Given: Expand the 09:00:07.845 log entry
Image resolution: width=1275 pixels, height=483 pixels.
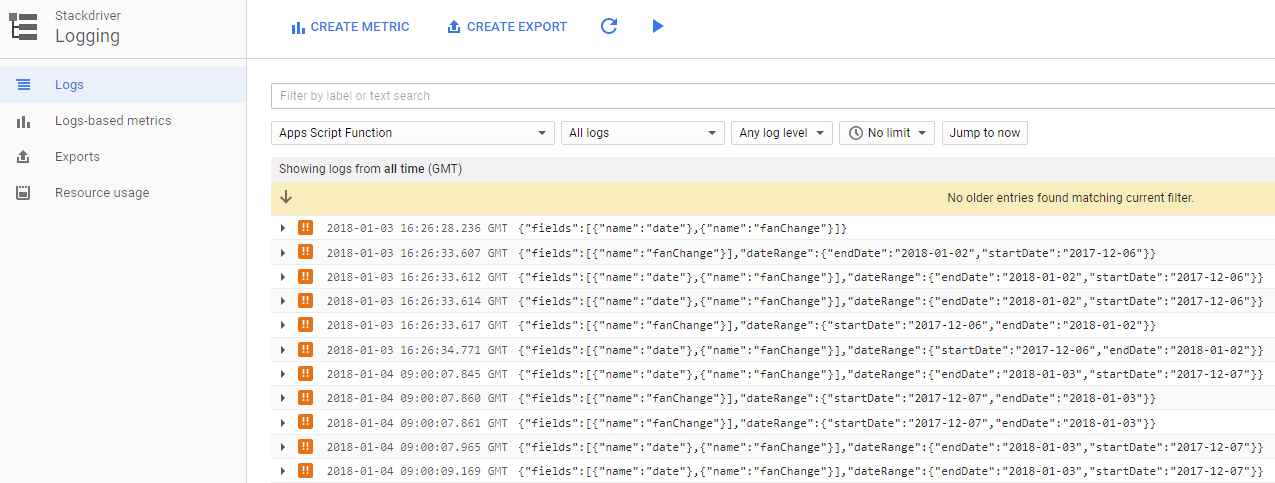Looking at the screenshot, I should 284,374.
